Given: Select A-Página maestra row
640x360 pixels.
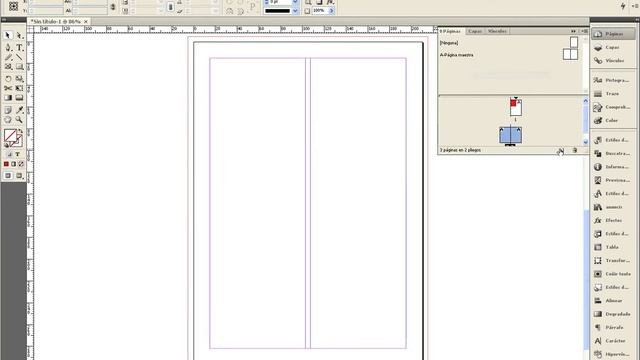Looking at the screenshot, I should tap(509, 54).
